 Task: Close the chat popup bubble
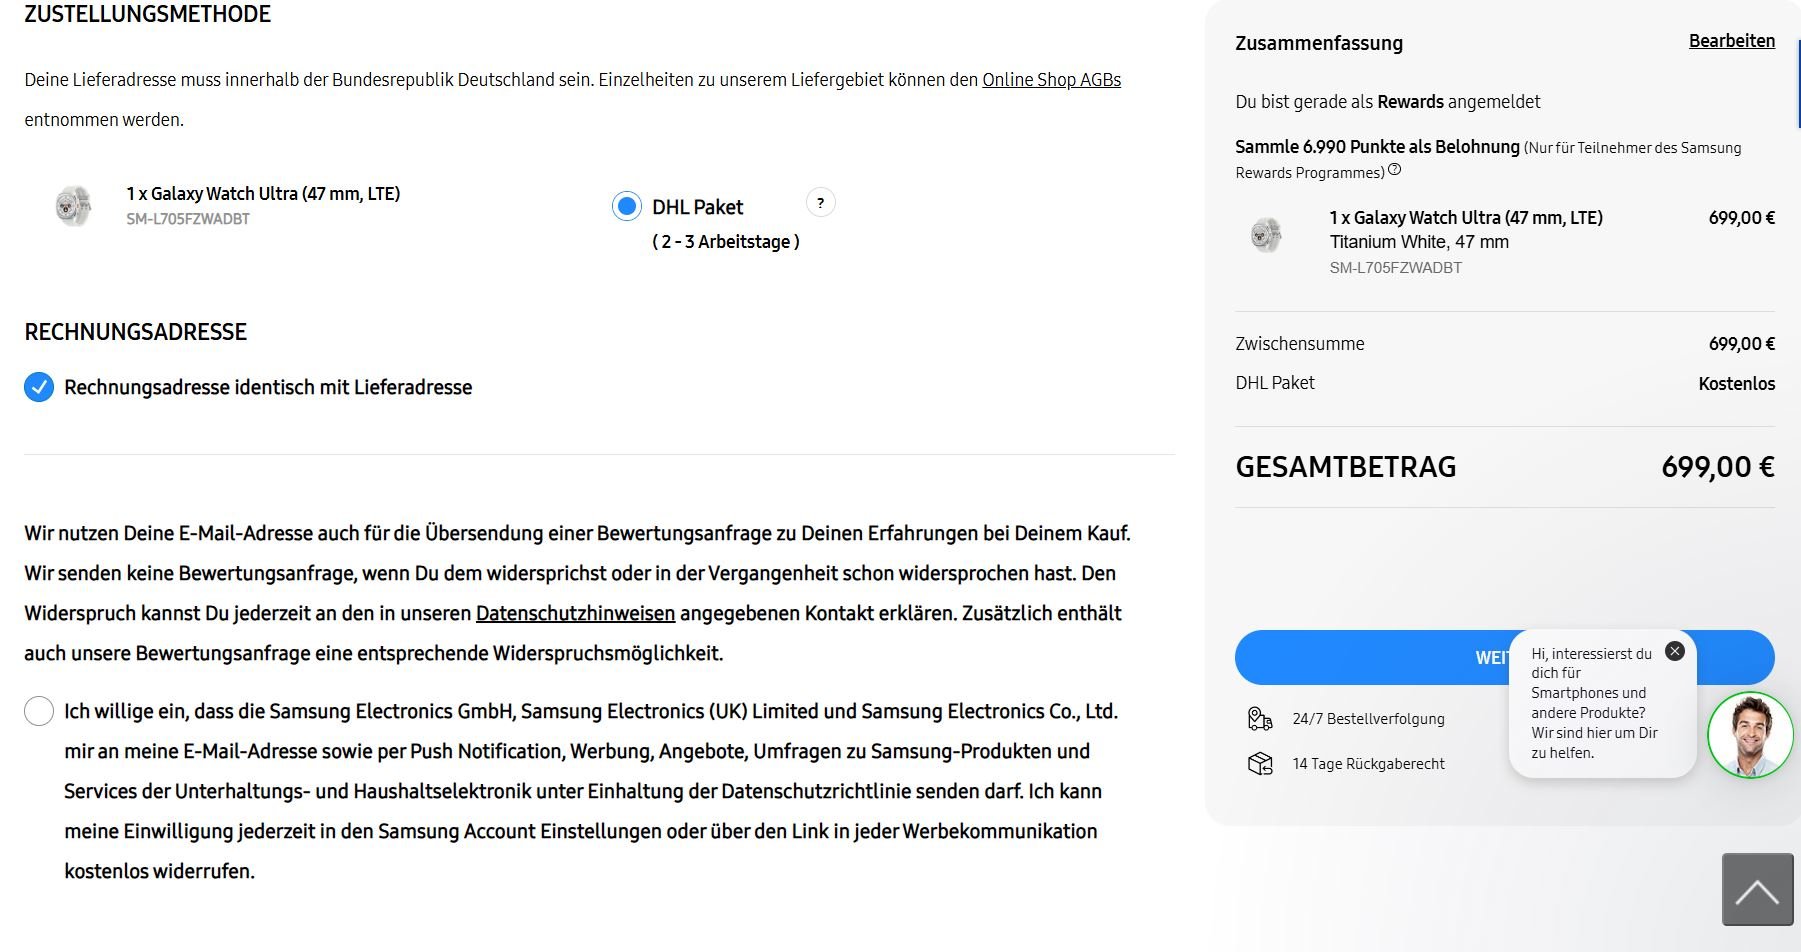point(1674,651)
